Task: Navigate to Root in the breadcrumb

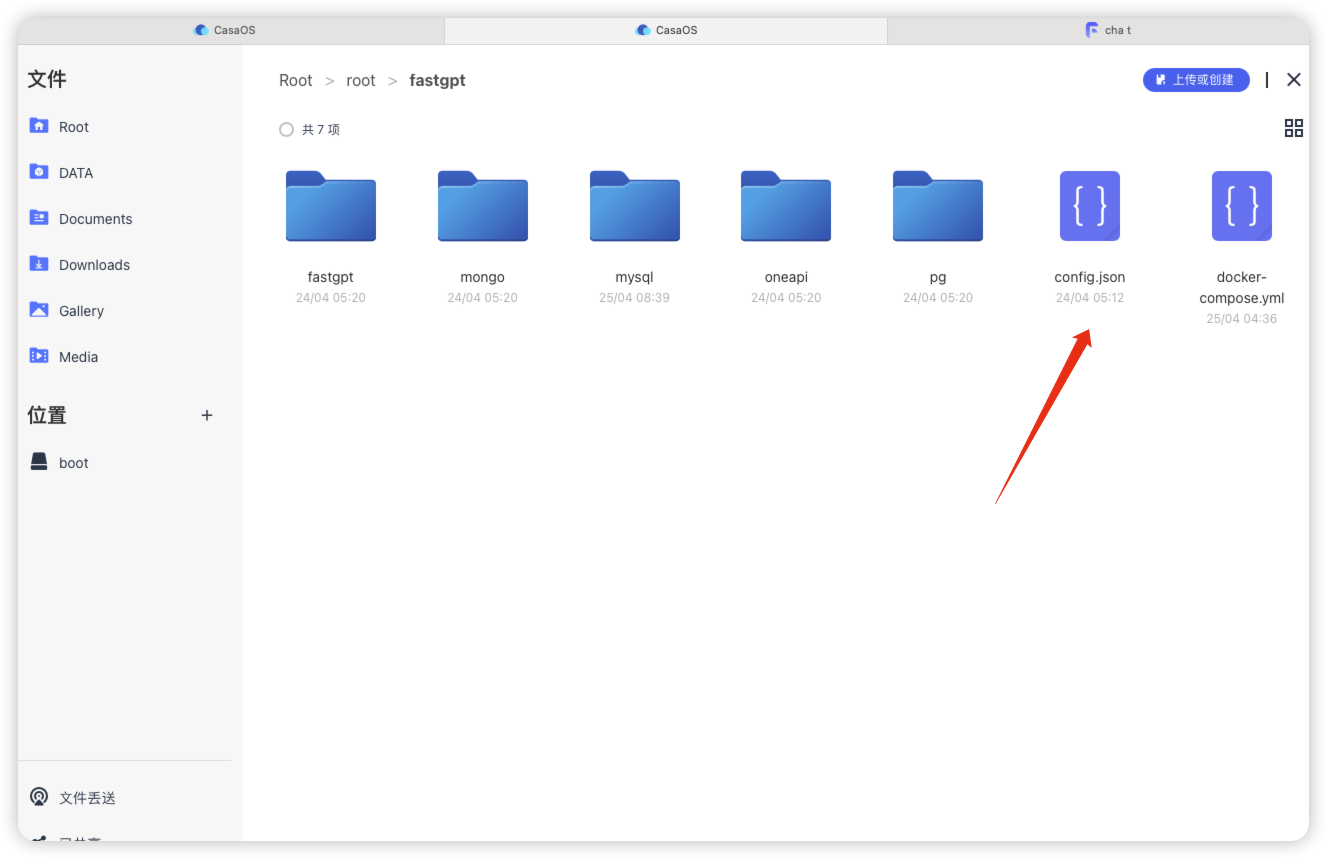Action: click(x=296, y=81)
